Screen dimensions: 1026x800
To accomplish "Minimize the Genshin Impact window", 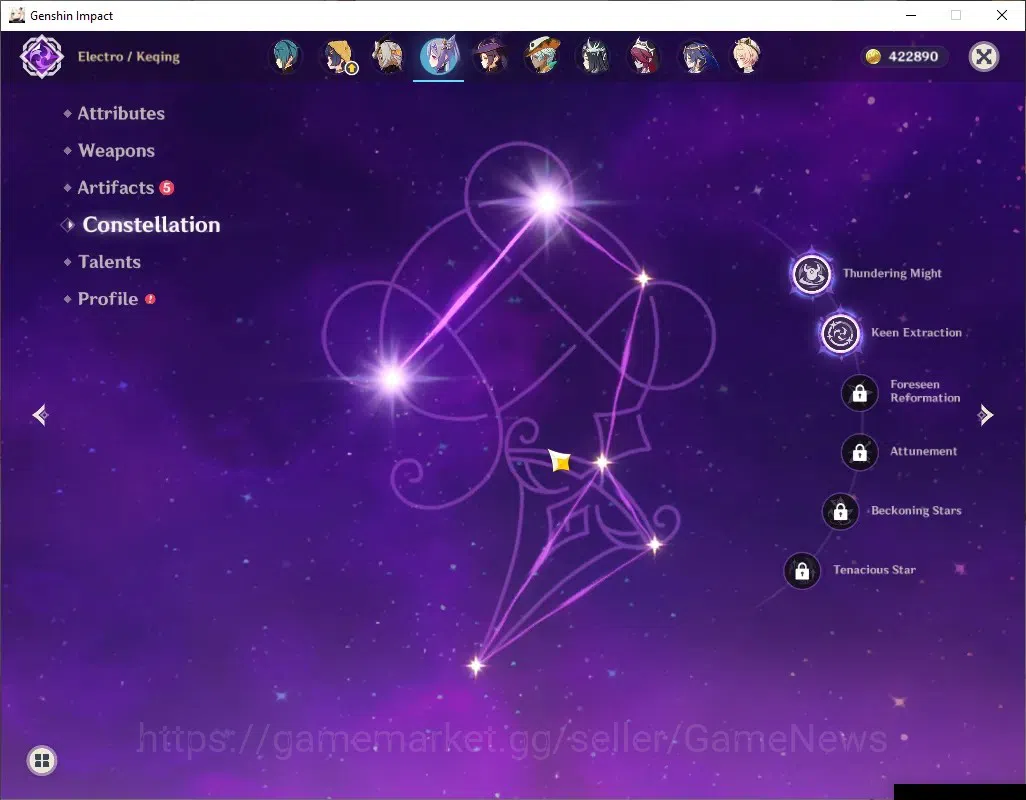I will point(911,15).
